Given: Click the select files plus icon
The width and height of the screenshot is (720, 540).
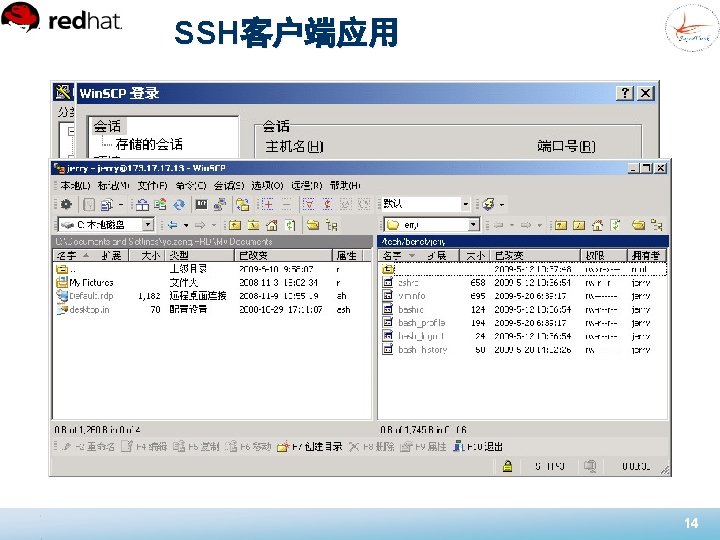Looking at the screenshot, I should (x=268, y=204).
